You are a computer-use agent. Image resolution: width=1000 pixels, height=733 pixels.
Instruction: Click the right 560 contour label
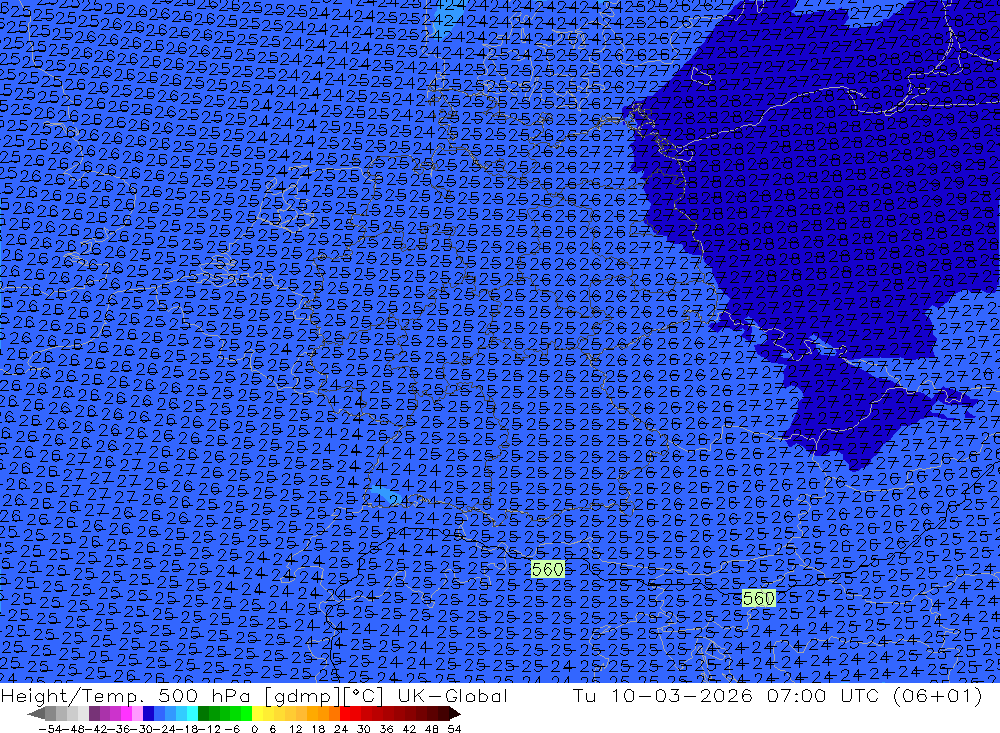tap(759, 598)
